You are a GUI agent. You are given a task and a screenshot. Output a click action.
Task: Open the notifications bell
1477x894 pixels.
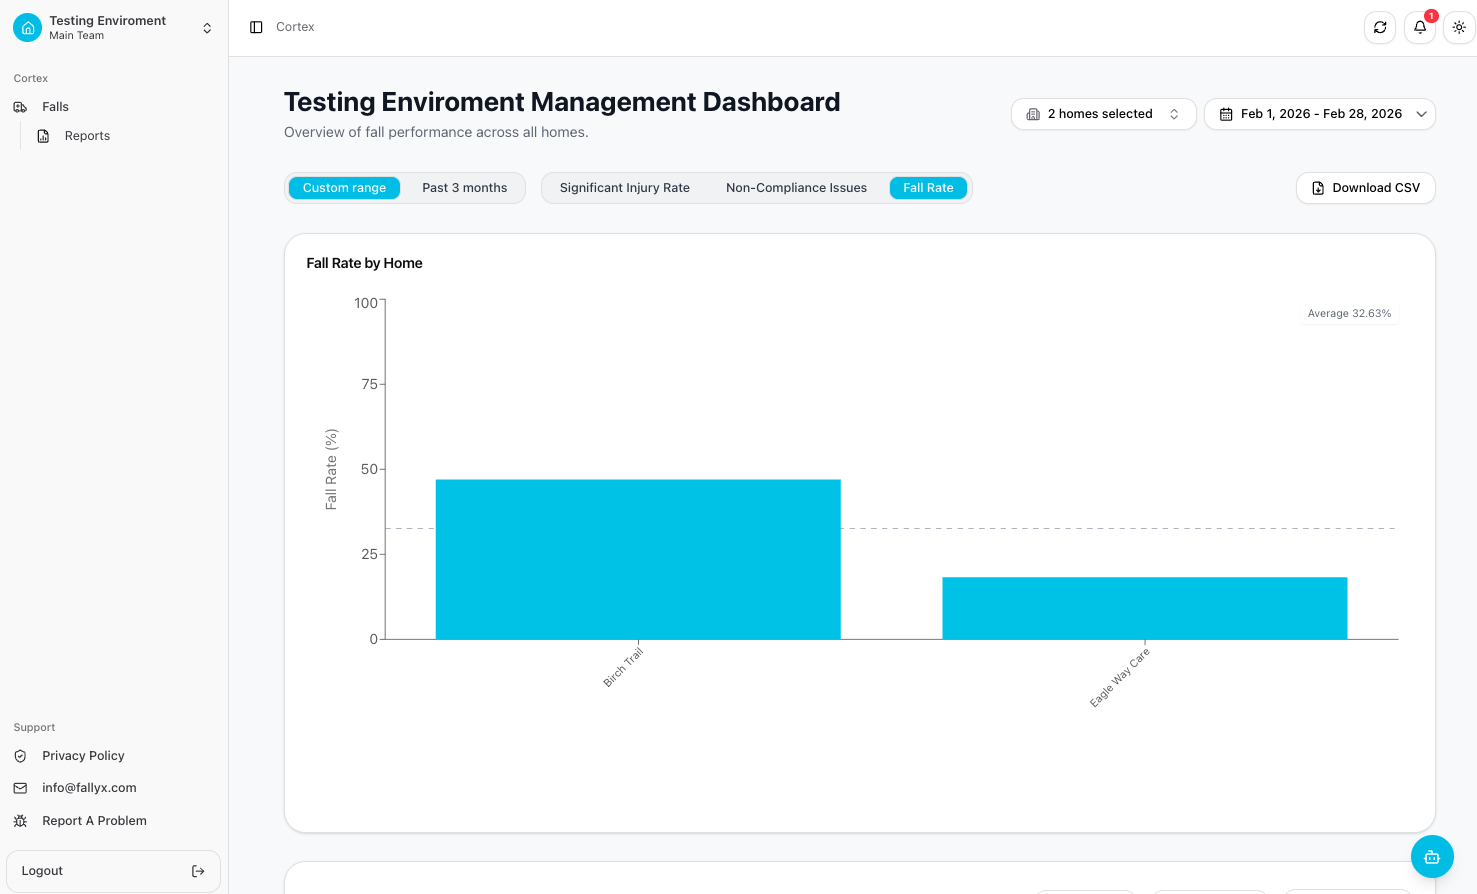[x=1420, y=28]
